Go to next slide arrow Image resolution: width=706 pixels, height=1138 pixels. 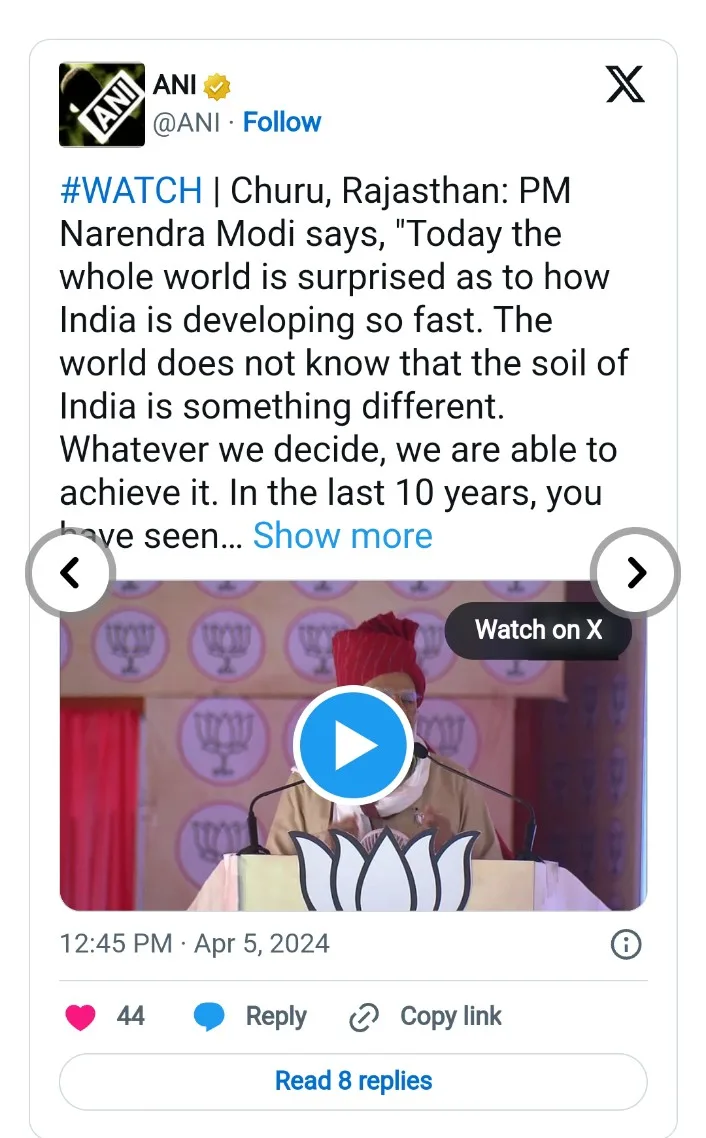(x=636, y=572)
